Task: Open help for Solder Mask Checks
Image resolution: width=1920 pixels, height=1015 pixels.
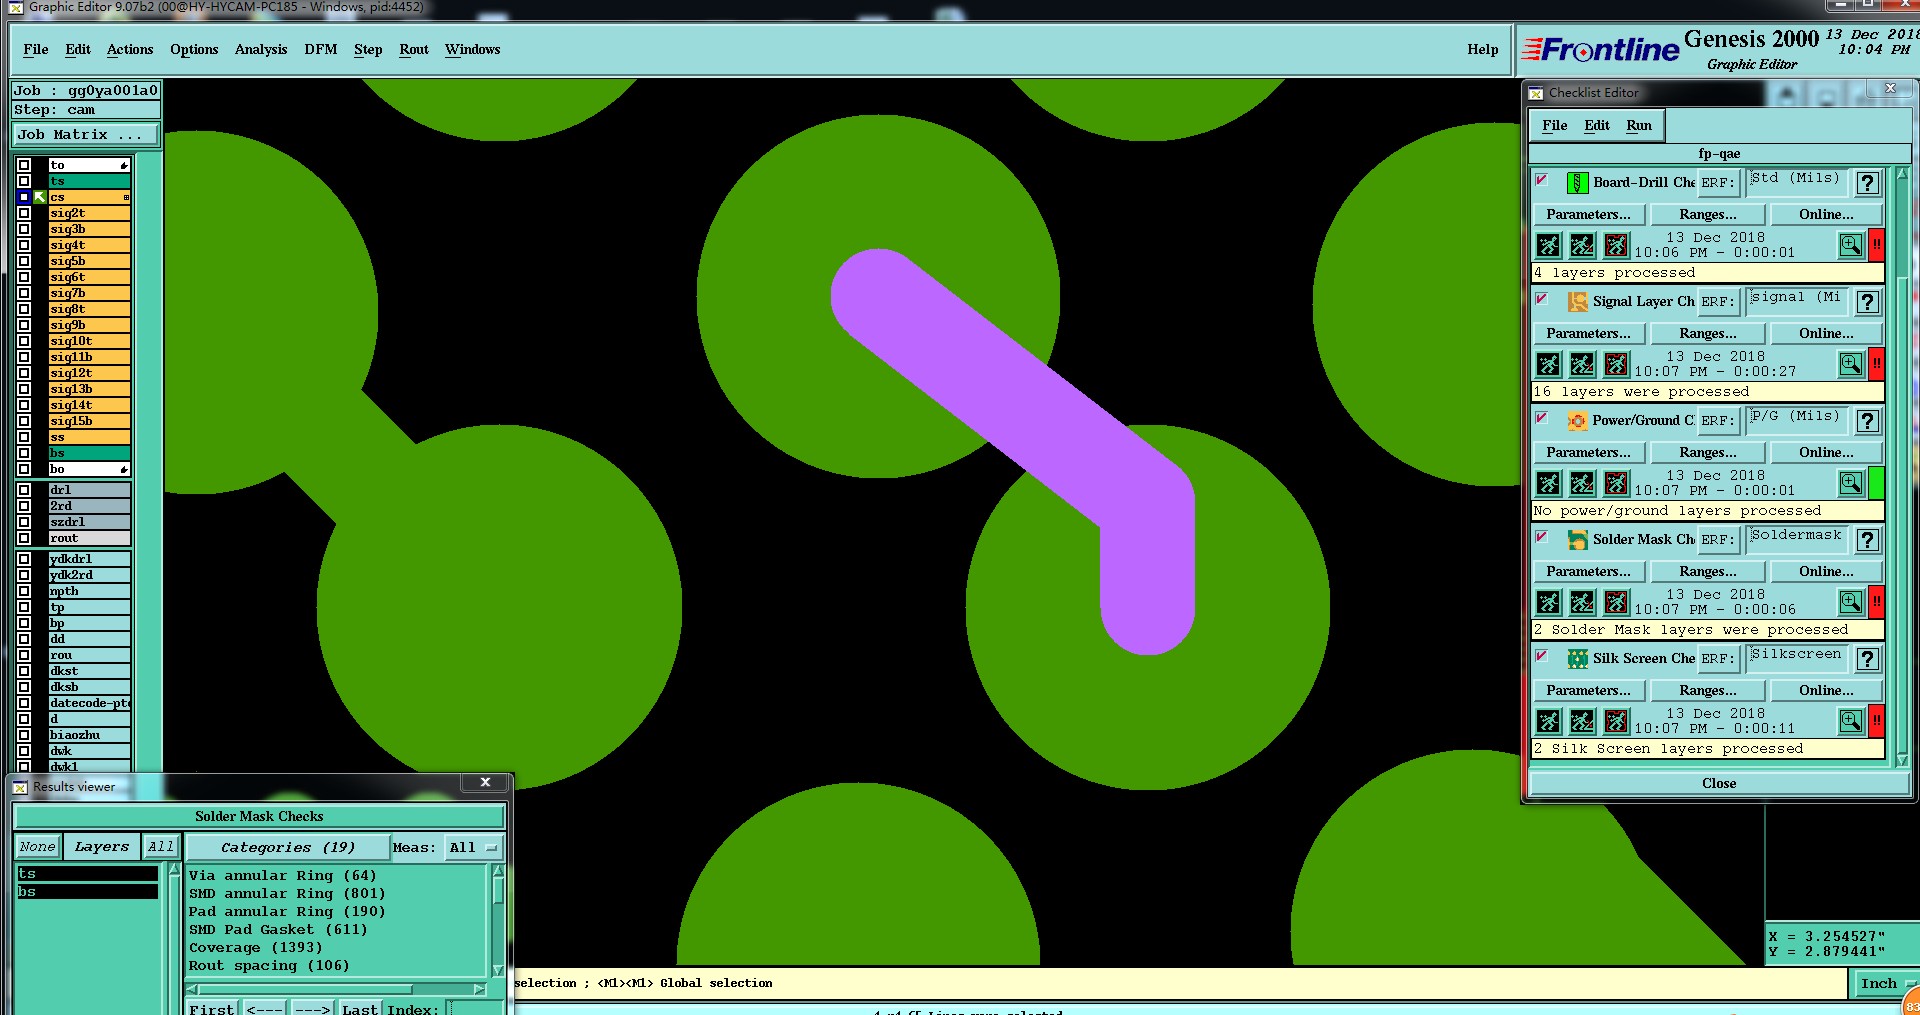Action: click(1867, 540)
